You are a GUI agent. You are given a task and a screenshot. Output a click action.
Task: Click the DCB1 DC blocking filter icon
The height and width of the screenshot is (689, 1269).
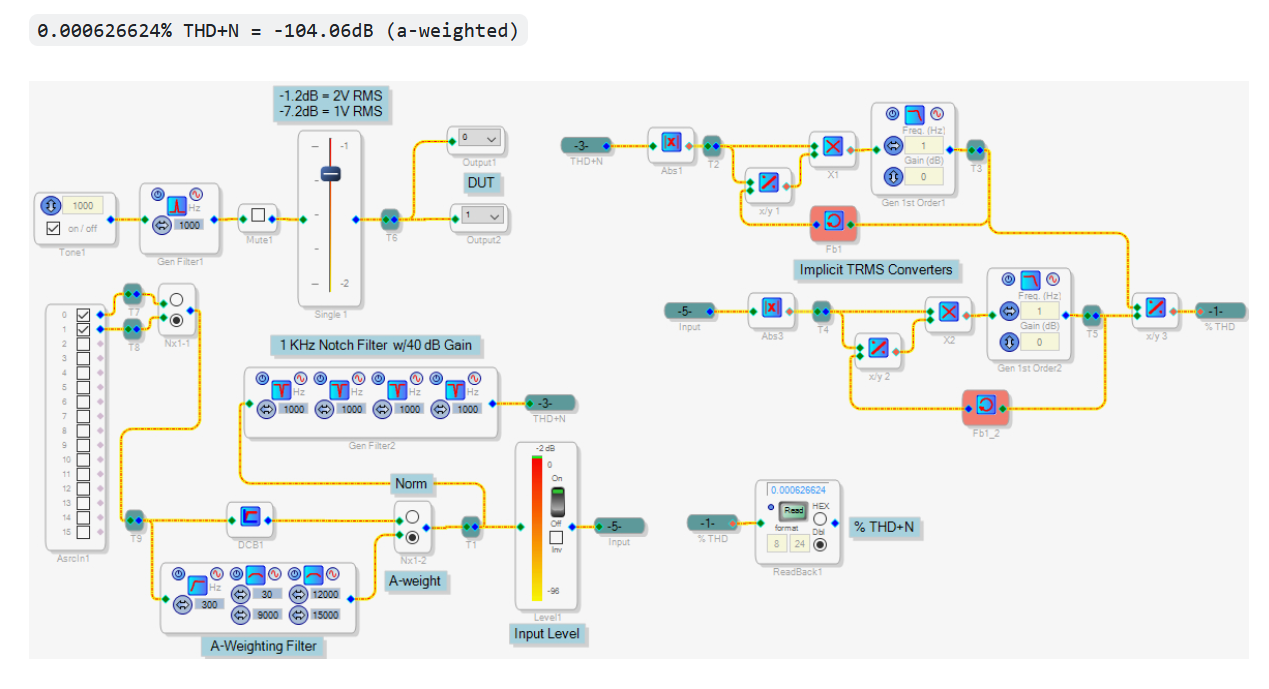click(x=250, y=517)
